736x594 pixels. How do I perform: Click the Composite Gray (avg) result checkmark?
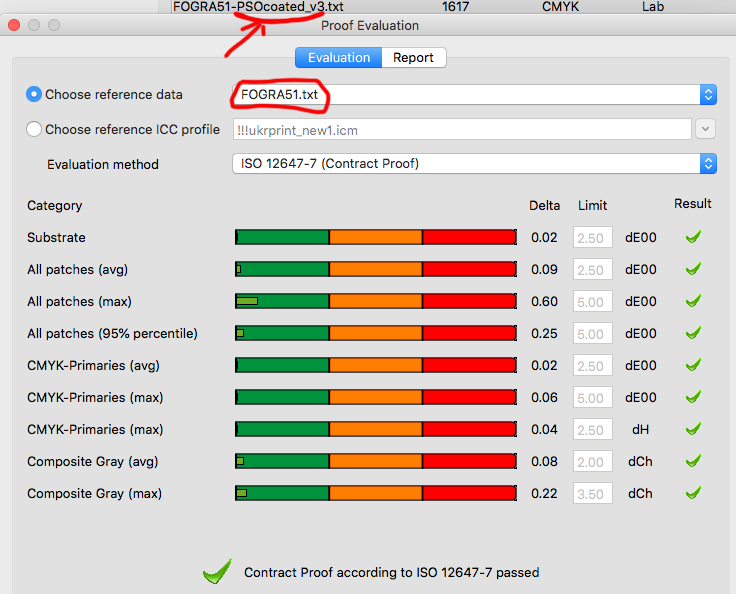coord(693,461)
